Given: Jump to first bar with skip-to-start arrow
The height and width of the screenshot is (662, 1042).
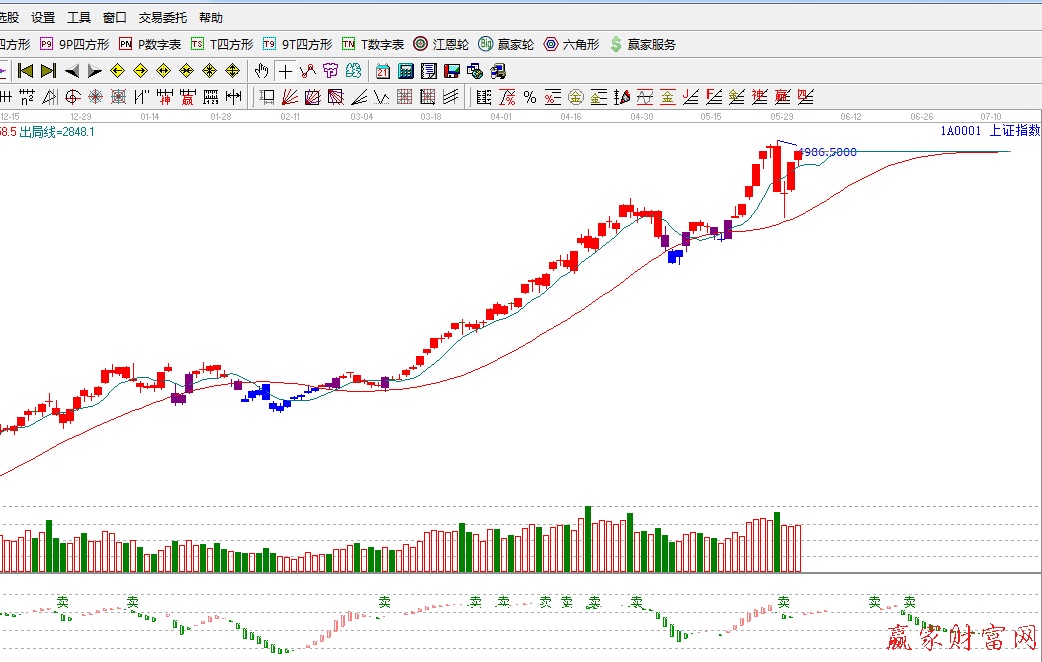Looking at the screenshot, I should [25, 71].
